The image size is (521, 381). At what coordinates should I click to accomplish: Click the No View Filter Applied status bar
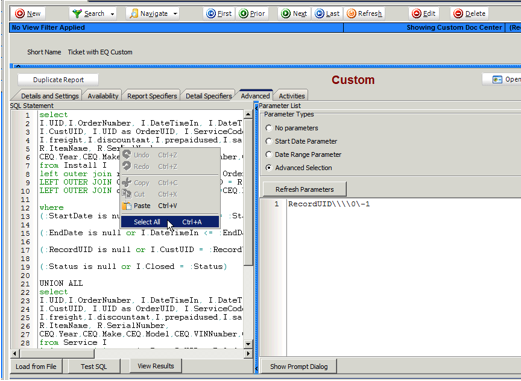coord(176,28)
